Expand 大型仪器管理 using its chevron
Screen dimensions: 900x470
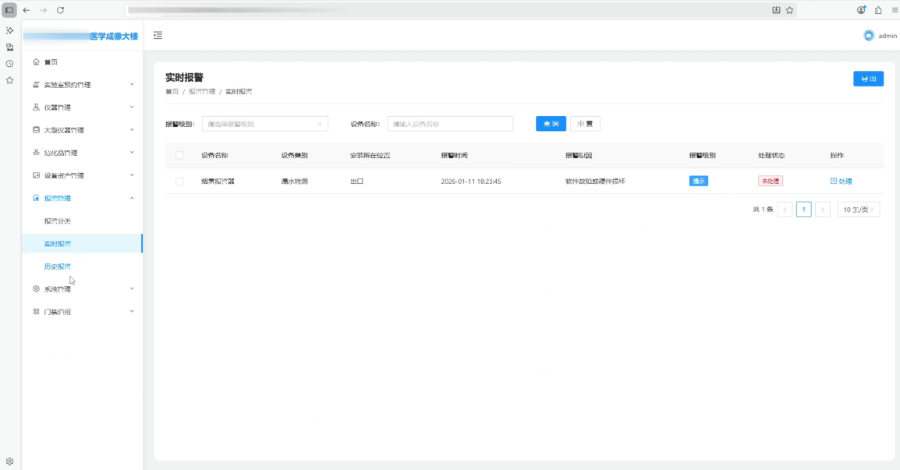[x=131, y=130]
